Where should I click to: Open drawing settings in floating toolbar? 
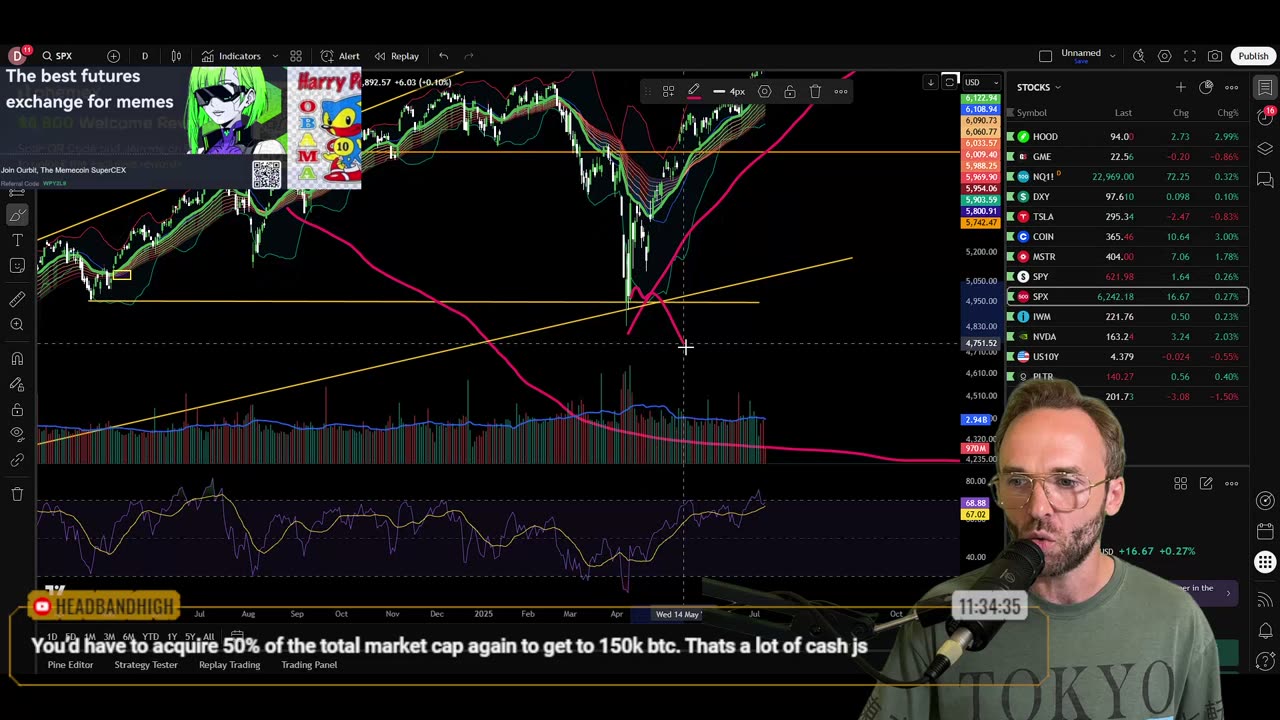[764, 92]
